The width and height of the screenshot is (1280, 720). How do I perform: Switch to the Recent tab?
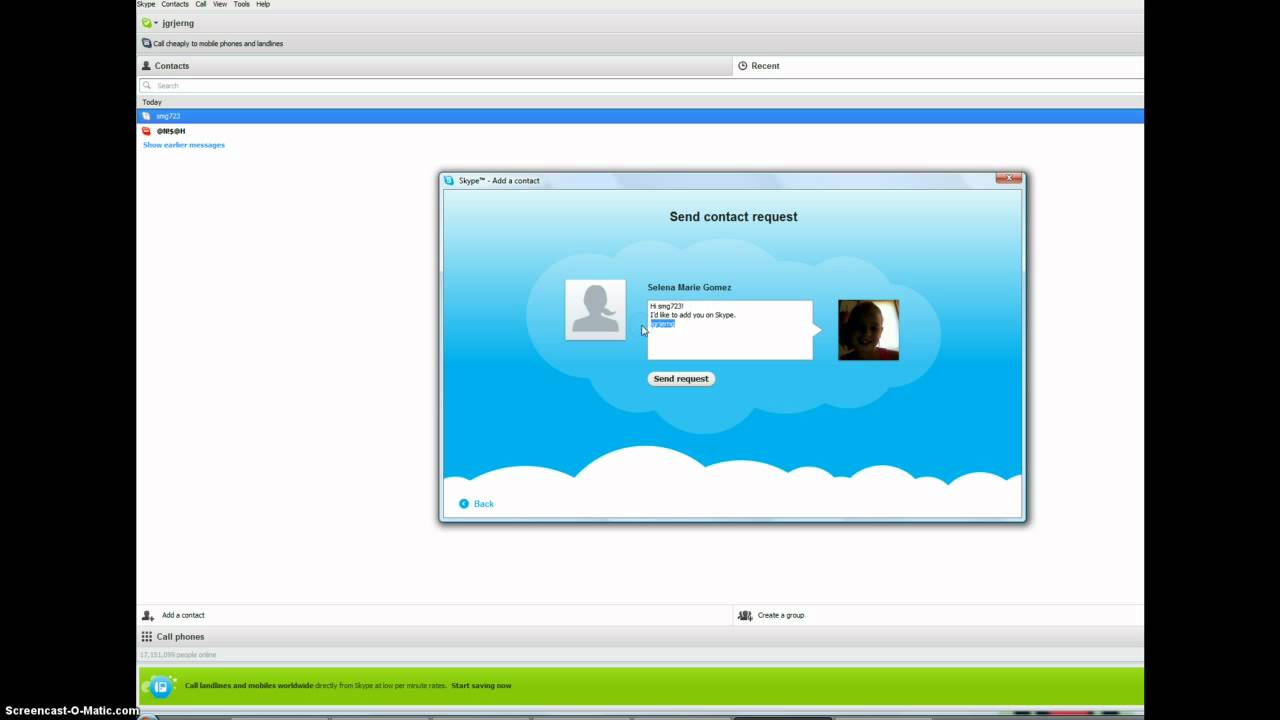(x=939, y=66)
